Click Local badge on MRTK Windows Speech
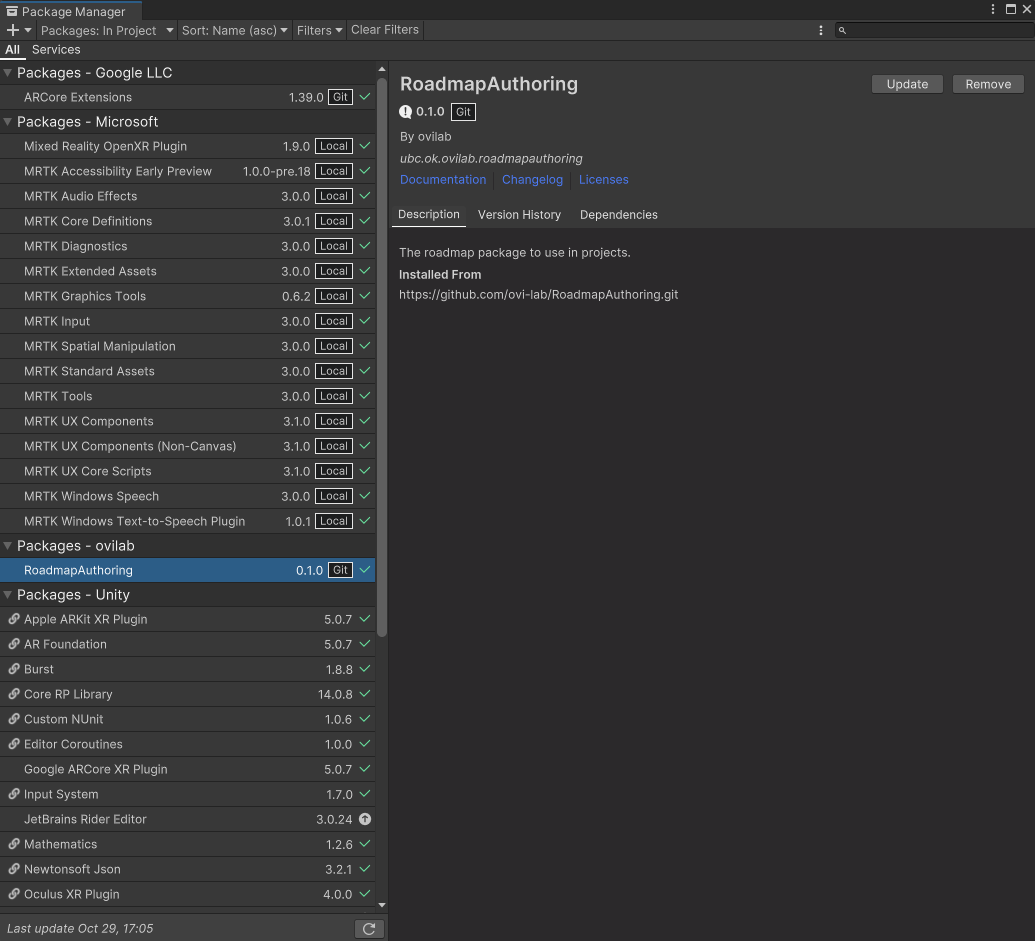Screen dimensions: 1035x941 click(x=333, y=496)
